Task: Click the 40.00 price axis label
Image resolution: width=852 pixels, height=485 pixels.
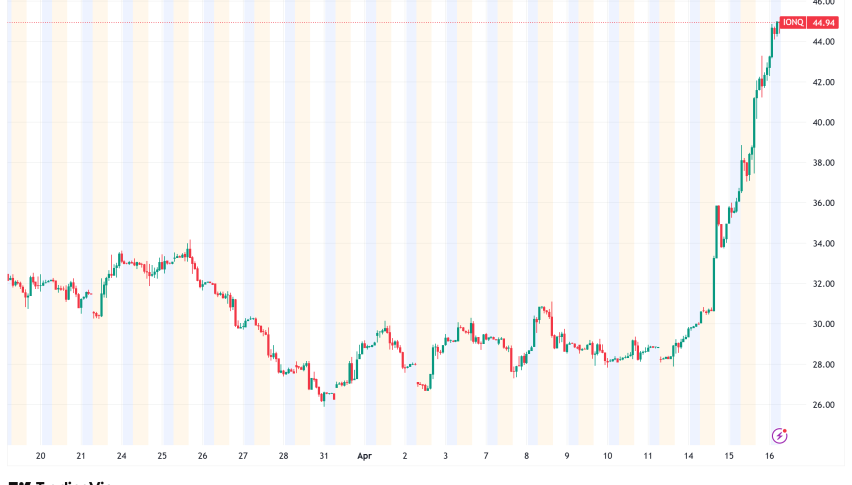Action: (823, 123)
